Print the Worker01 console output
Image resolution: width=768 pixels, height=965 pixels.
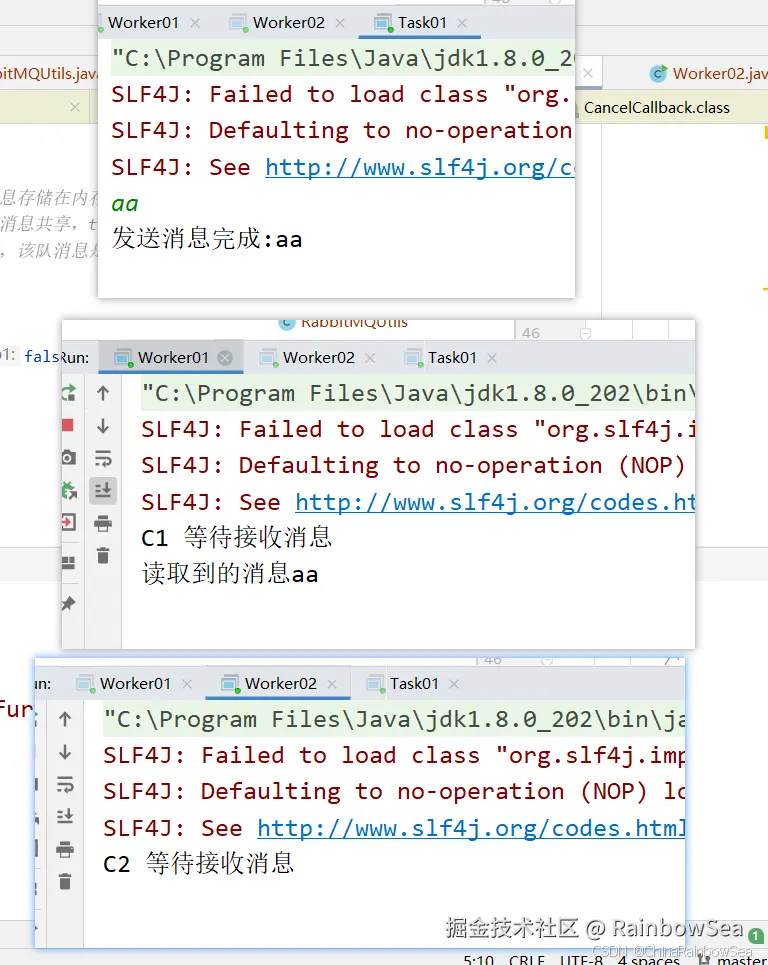pos(103,524)
